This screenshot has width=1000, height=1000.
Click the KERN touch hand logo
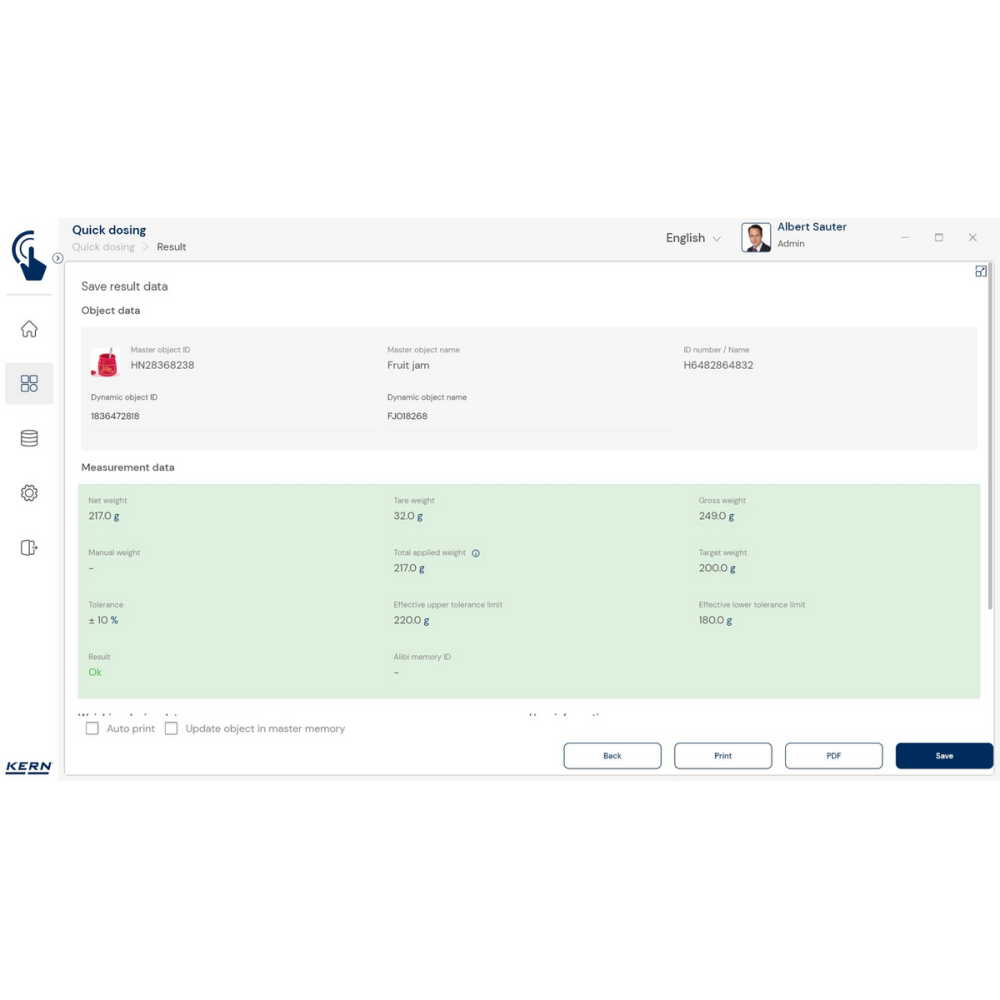pos(29,255)
